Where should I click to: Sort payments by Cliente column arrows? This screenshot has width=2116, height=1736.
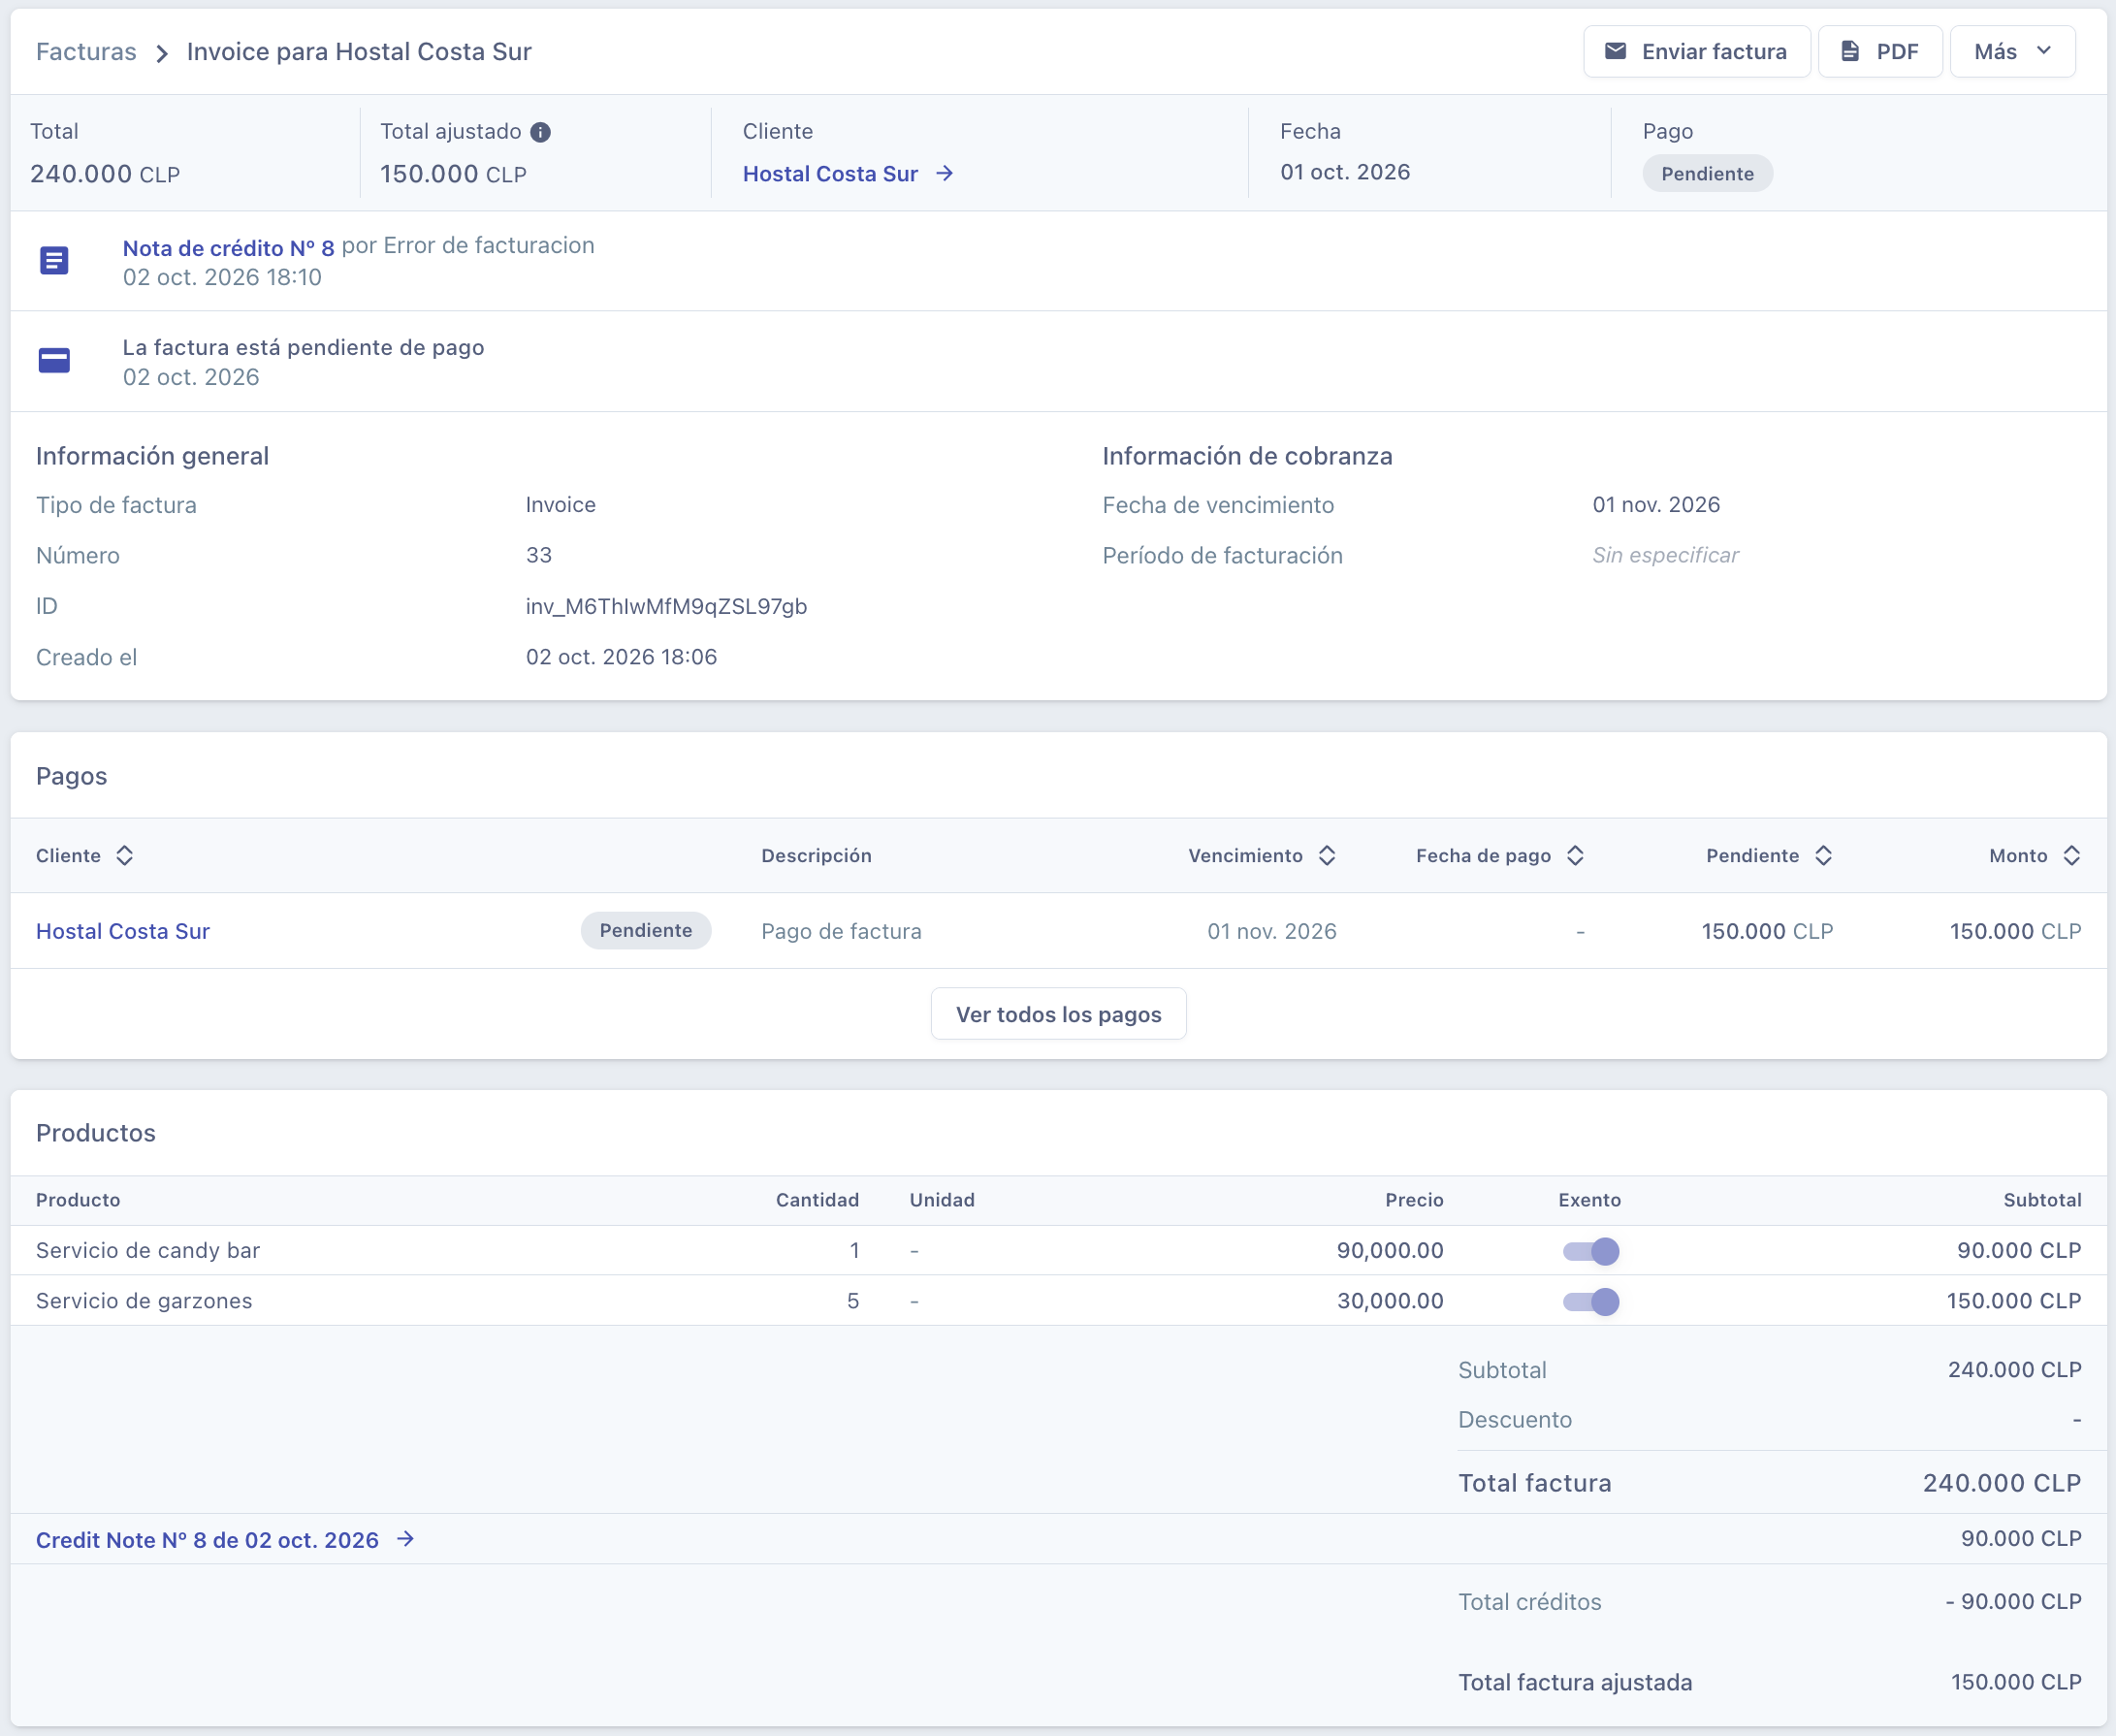[124, 855]
